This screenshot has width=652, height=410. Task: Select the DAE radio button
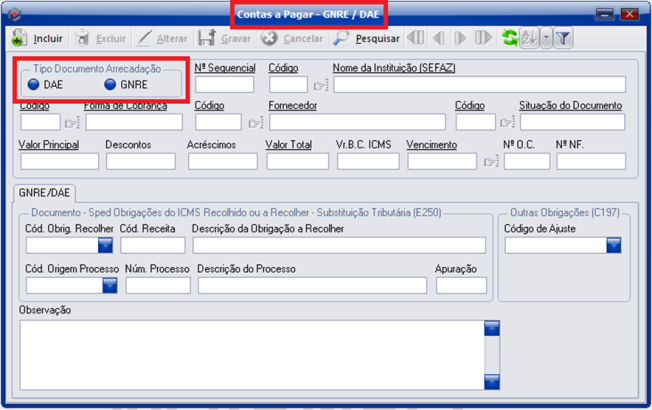(x=33, y=85)
